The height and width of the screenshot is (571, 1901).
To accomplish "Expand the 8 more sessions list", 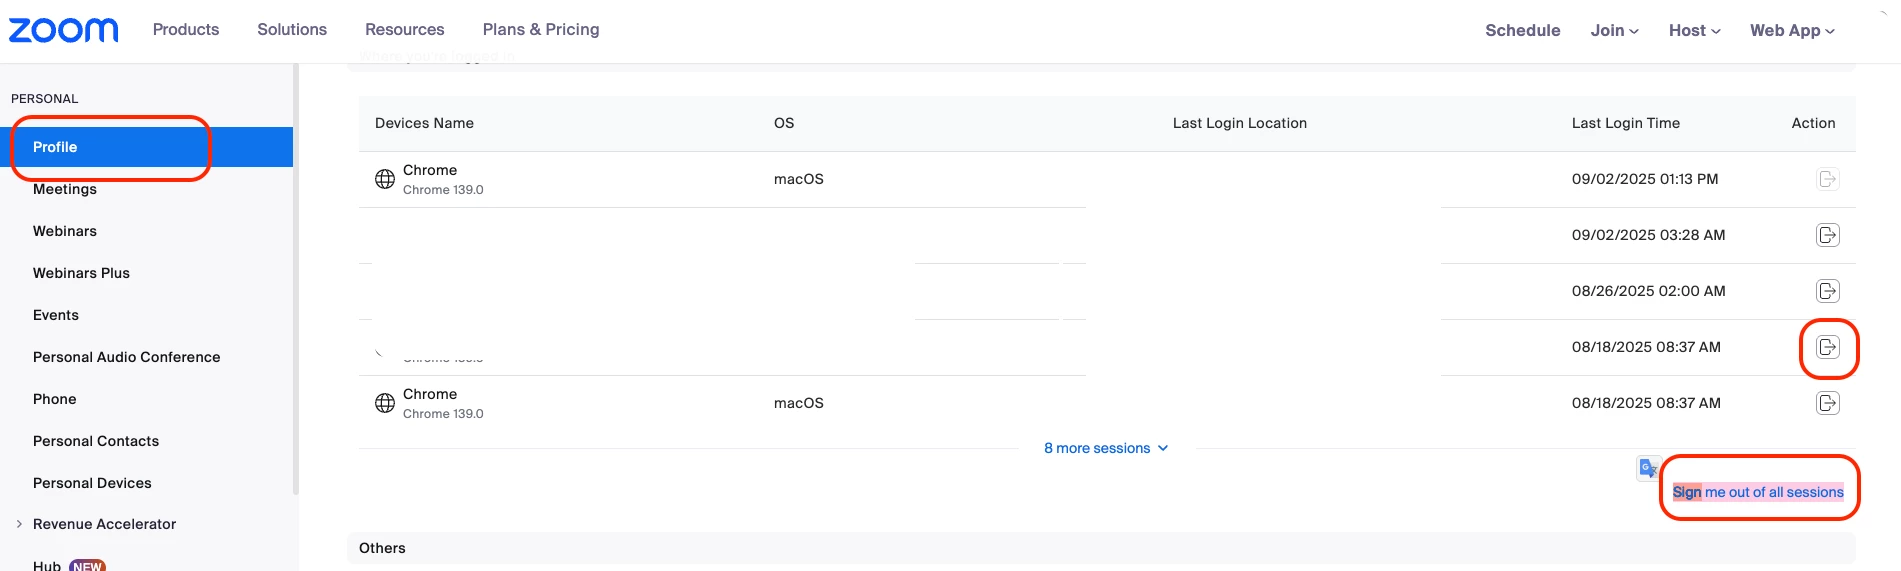I will point(1106,448).
